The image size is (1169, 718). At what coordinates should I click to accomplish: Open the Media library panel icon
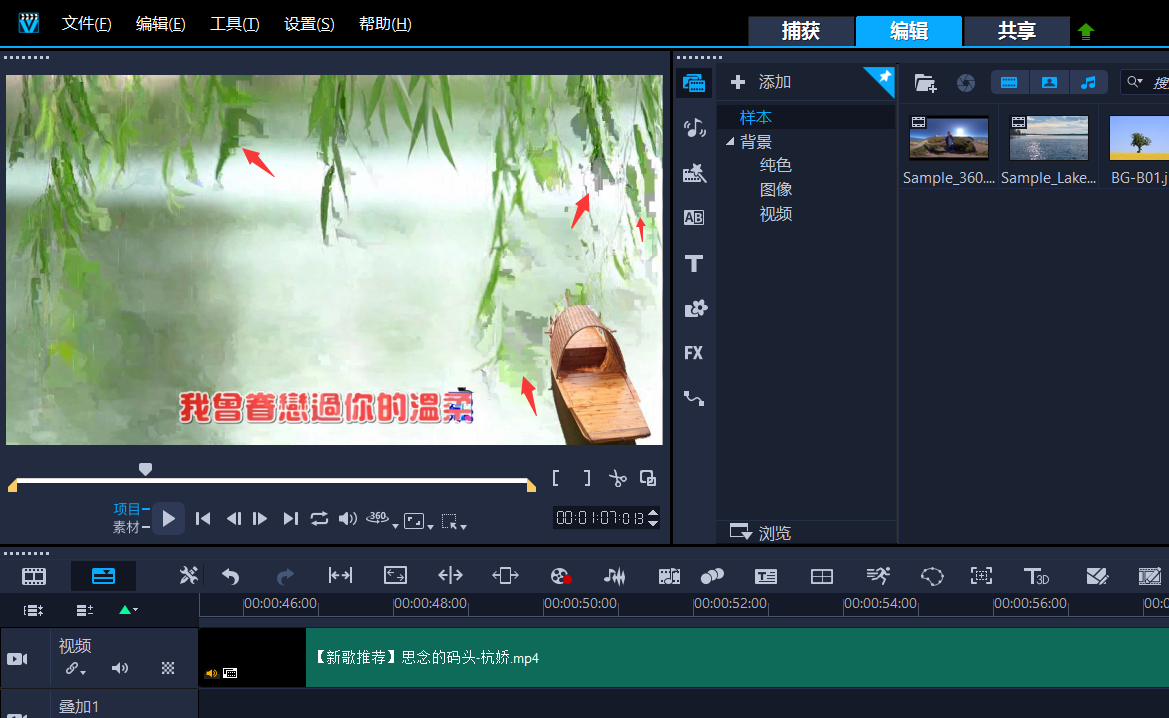694,83
